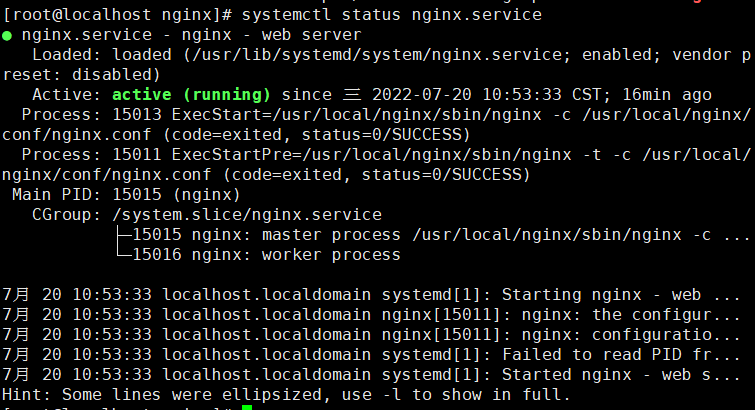Click the 'Process: 15011' entry
Screen dimensions: 755x410
pyautogui.click(x=91, y=155)
